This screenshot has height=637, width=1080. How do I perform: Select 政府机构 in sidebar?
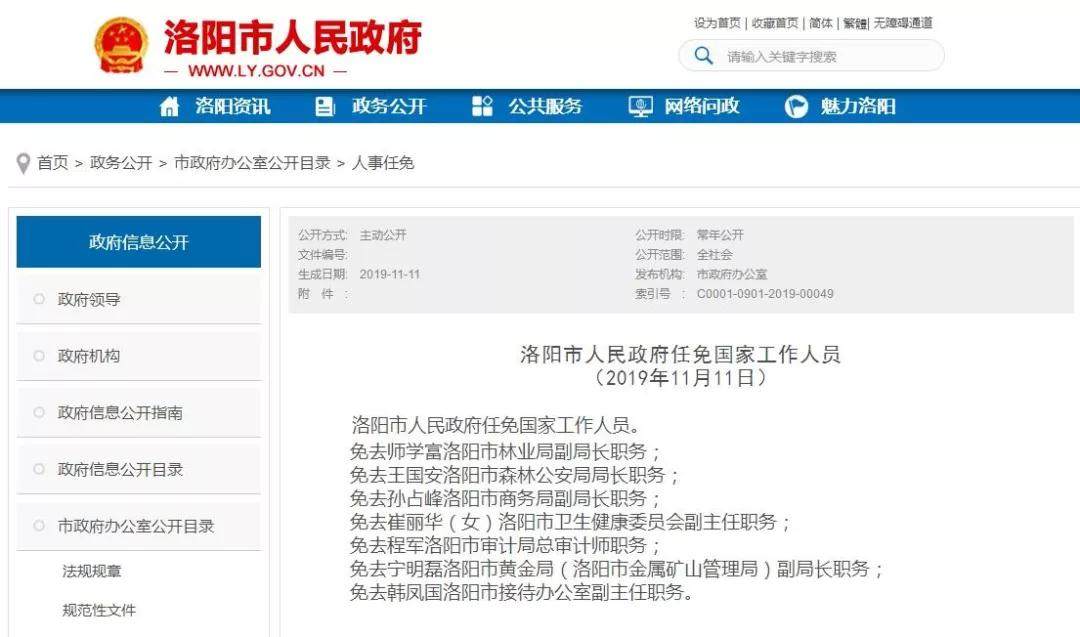point(89,356)
